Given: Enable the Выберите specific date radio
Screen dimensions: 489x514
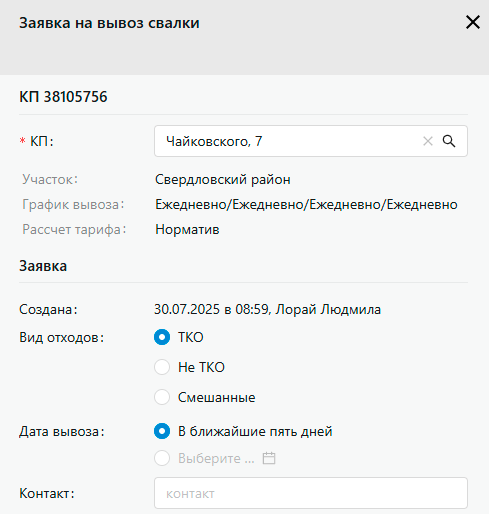Looking at the screenshot, I should [162, 458].
